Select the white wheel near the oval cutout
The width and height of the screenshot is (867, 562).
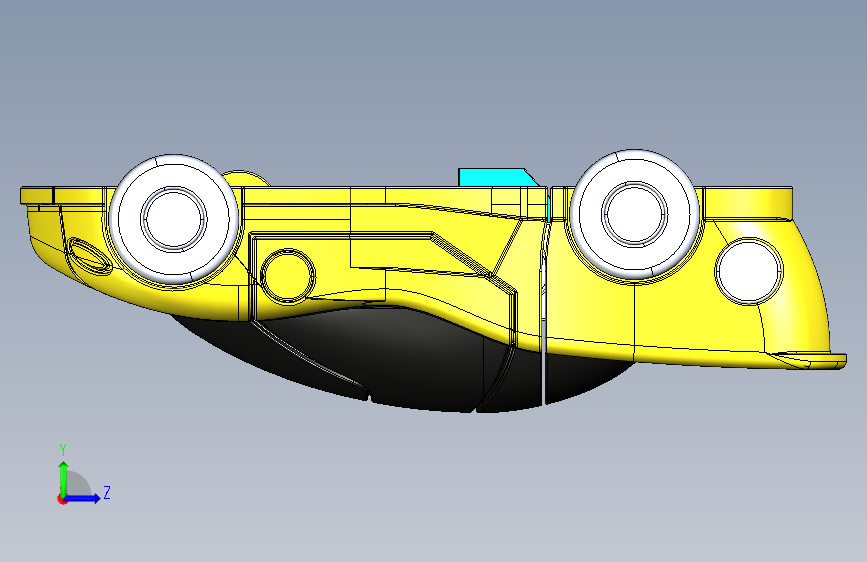point(174,219)
